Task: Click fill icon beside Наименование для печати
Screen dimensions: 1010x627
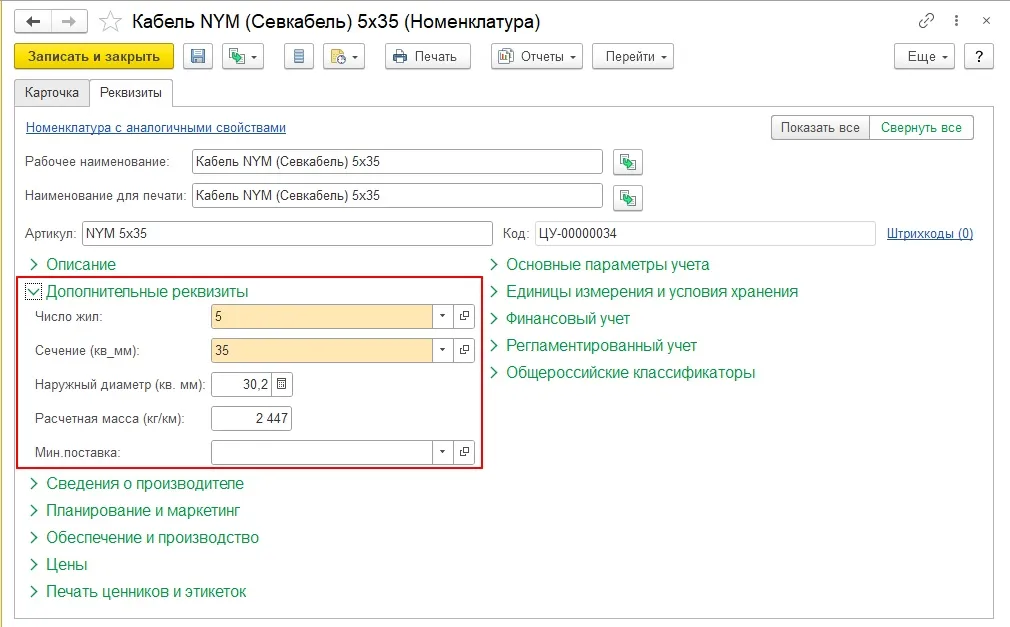Action: pyautogui.click(x=627, y=197)
